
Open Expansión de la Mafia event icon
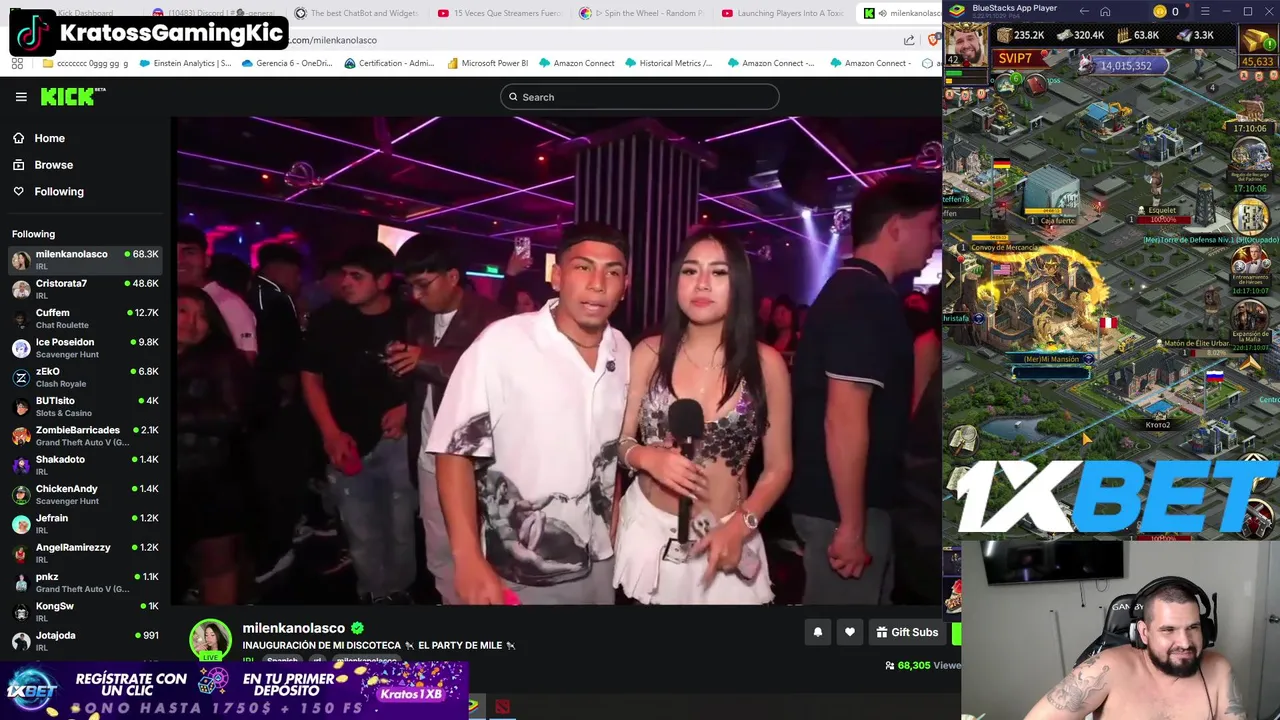(1250, 319)
